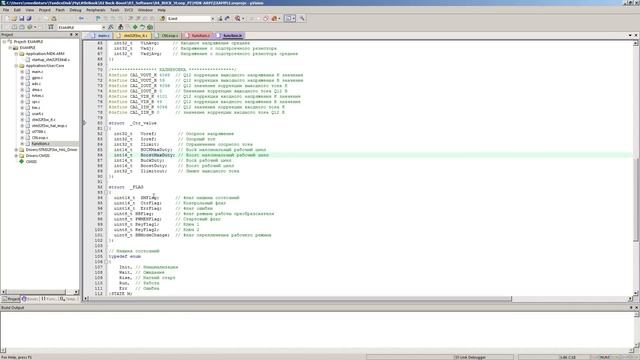Collapse the _FLAG struct code fold

106,192
